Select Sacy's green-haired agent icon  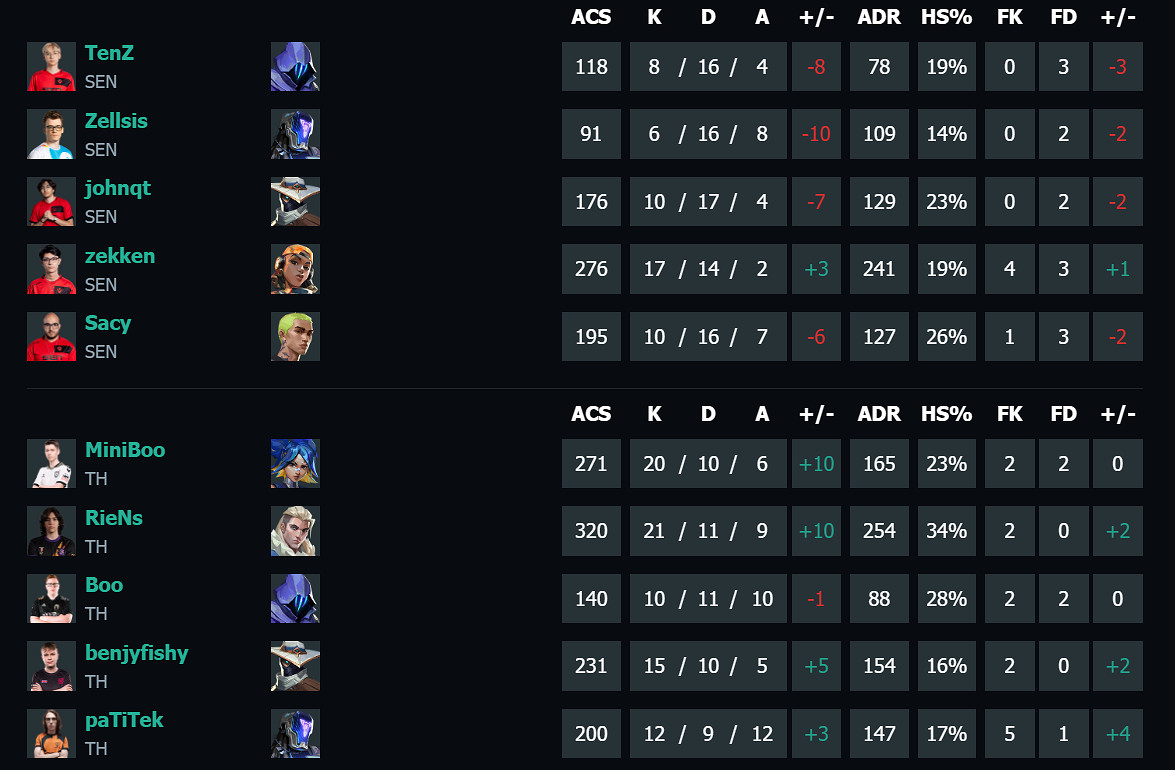tap(295, 336)
